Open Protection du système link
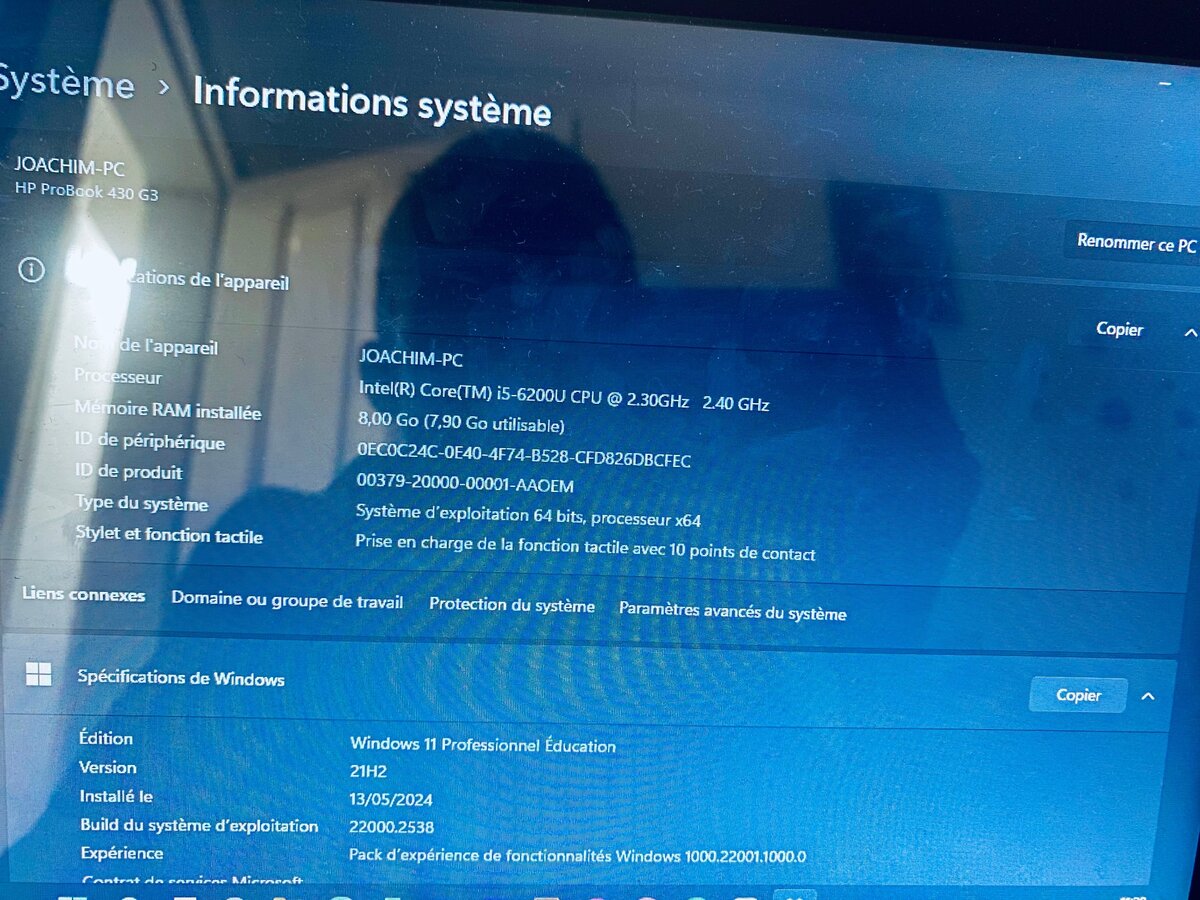 (512, 606)
